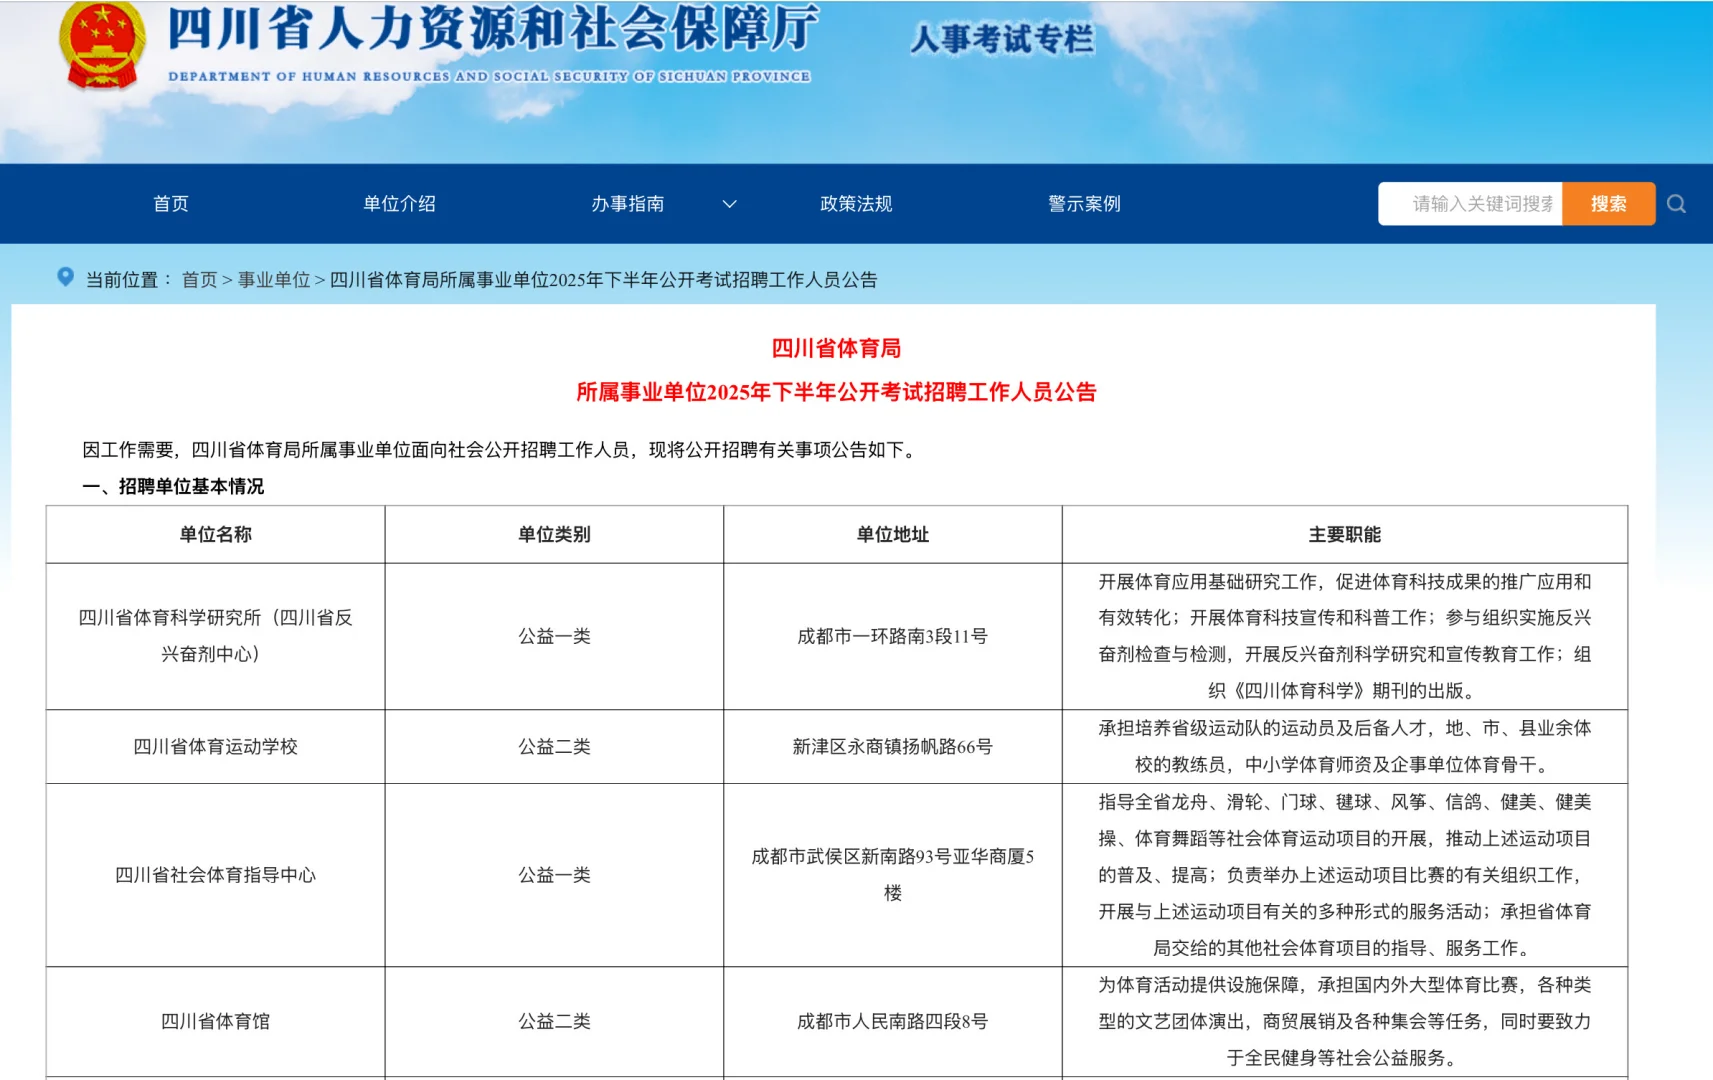Click the 四川省体育科学研究所 unit name cell

[215, 636]
